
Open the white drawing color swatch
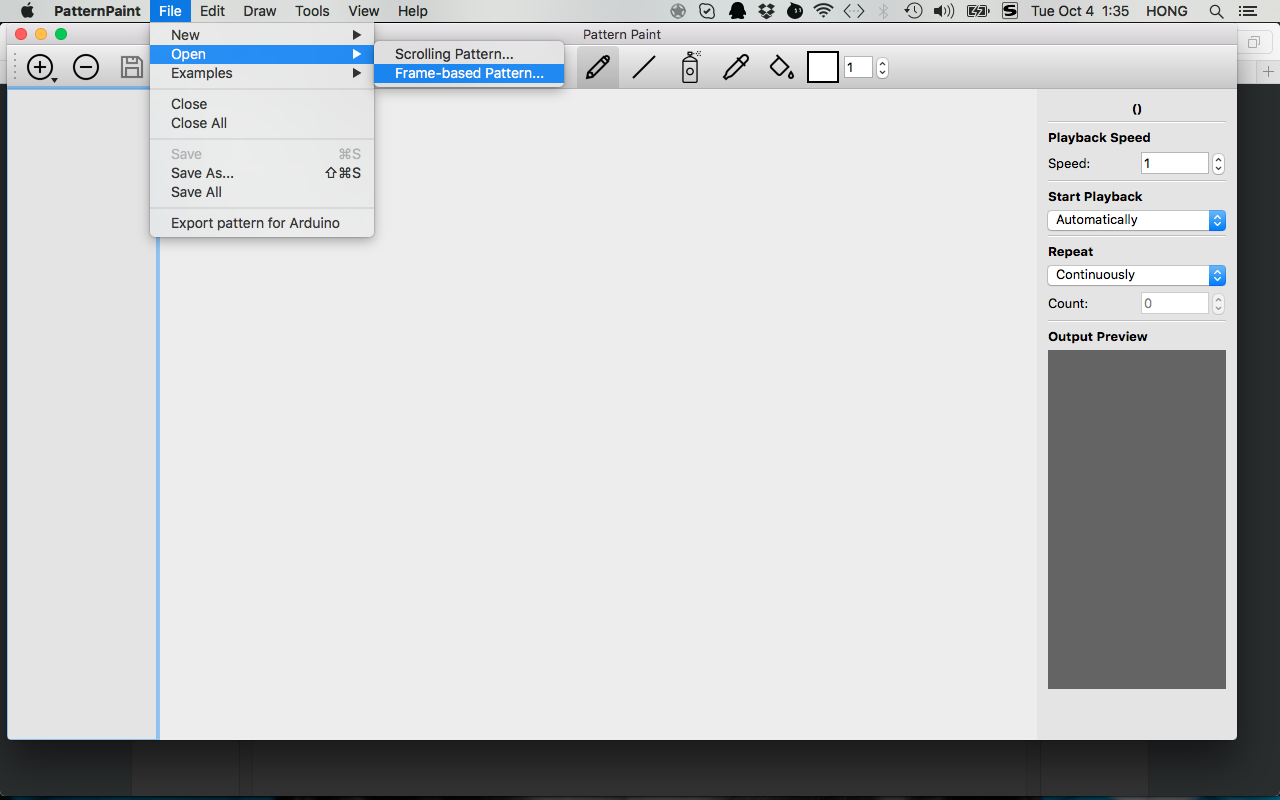[823, 68]
